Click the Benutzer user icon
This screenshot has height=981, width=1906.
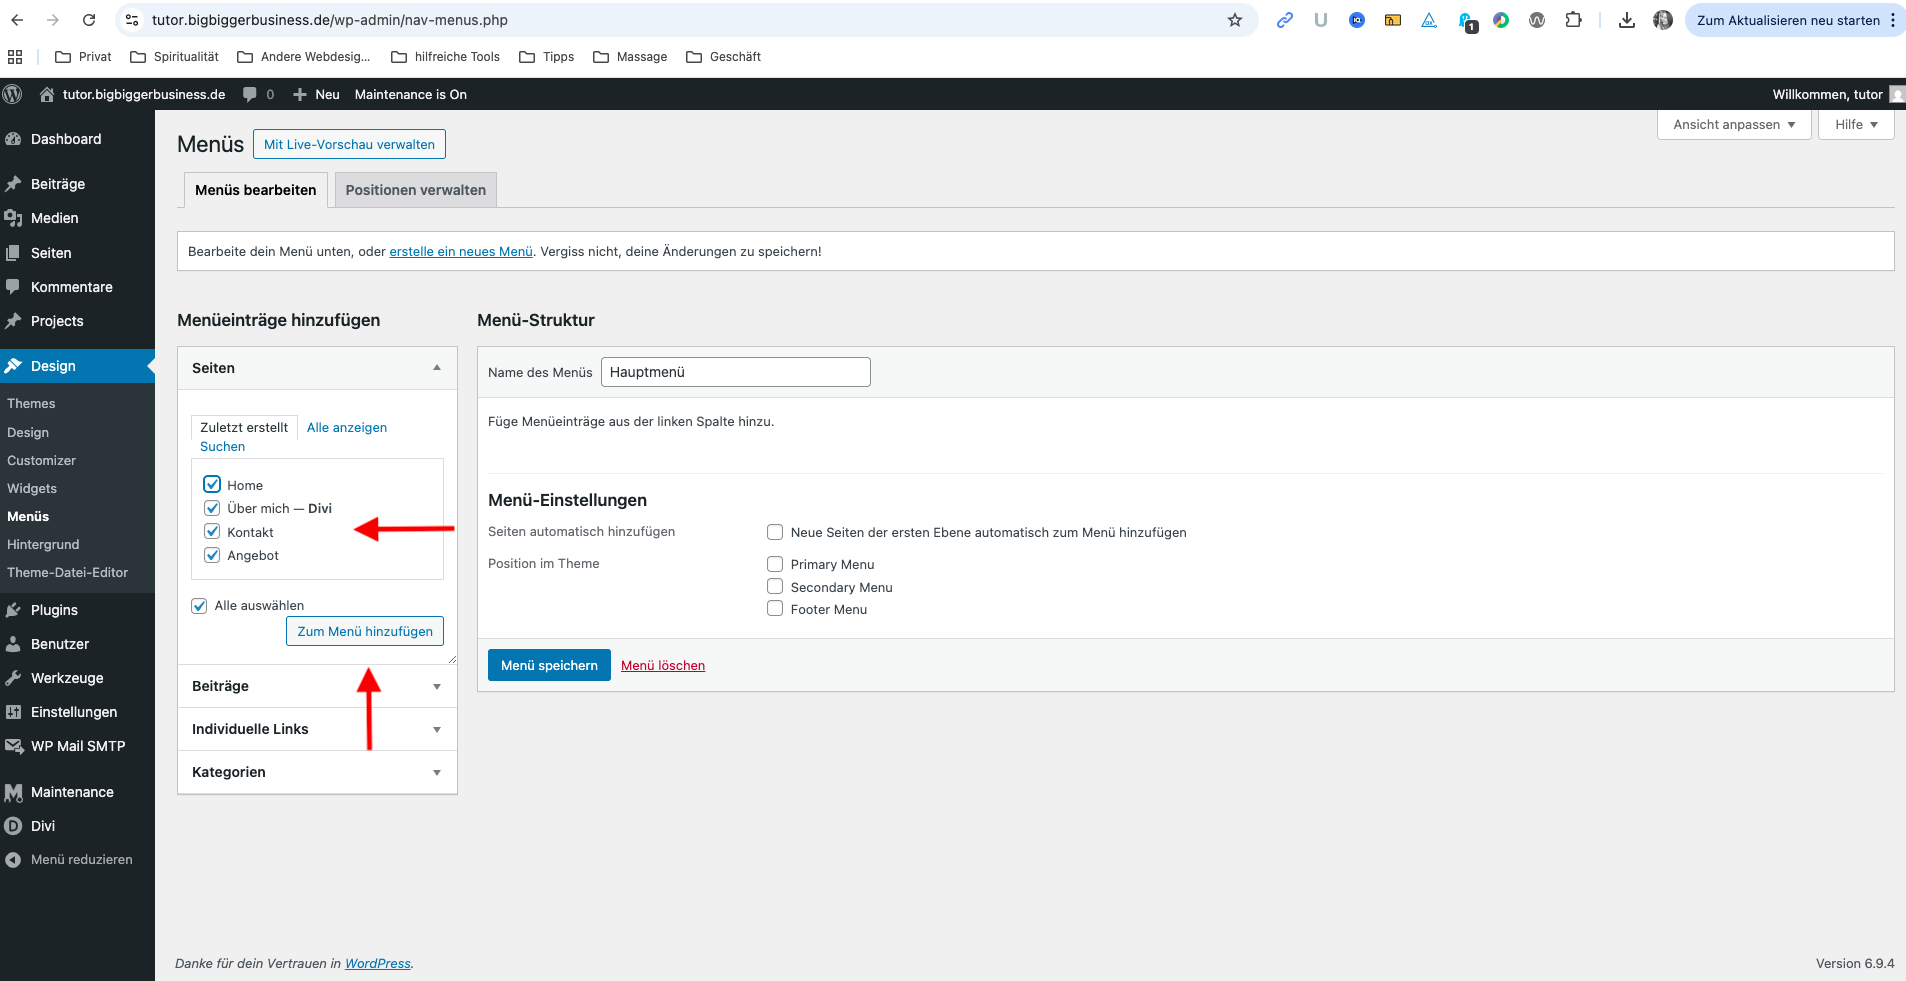click(13, 644)
